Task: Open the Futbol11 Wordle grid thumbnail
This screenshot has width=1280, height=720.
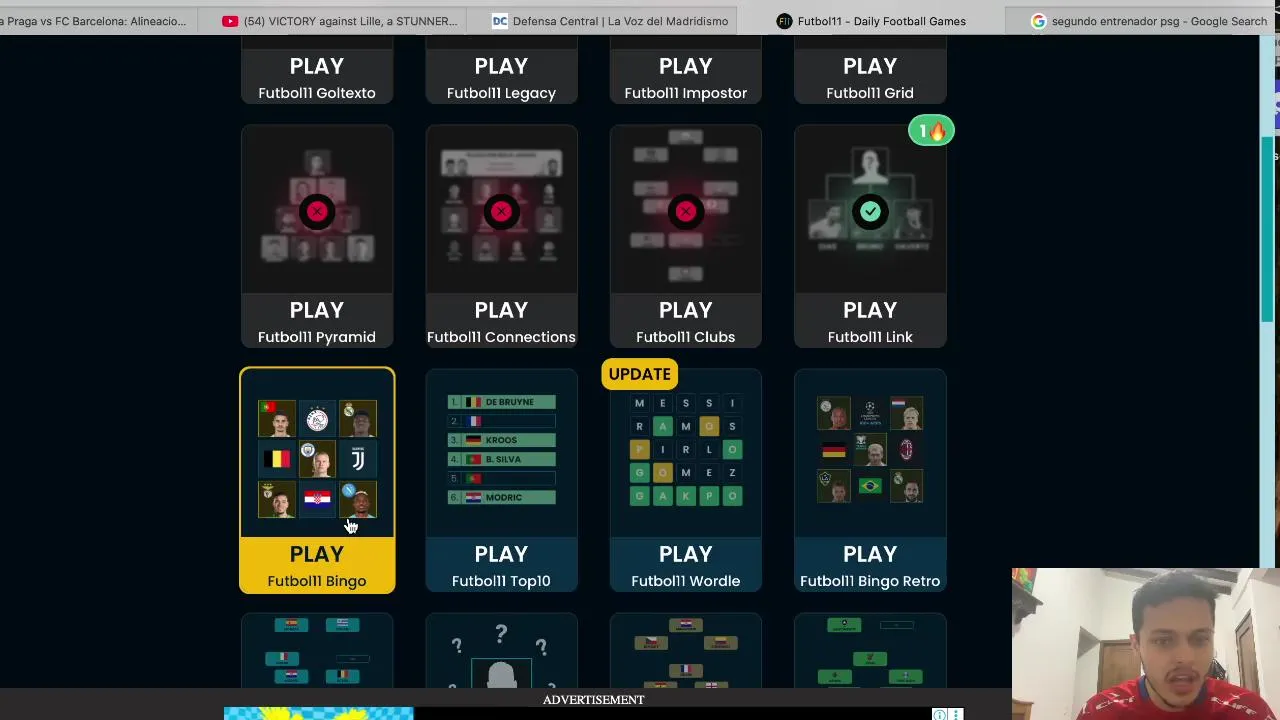Action: [x=685, y=453]
